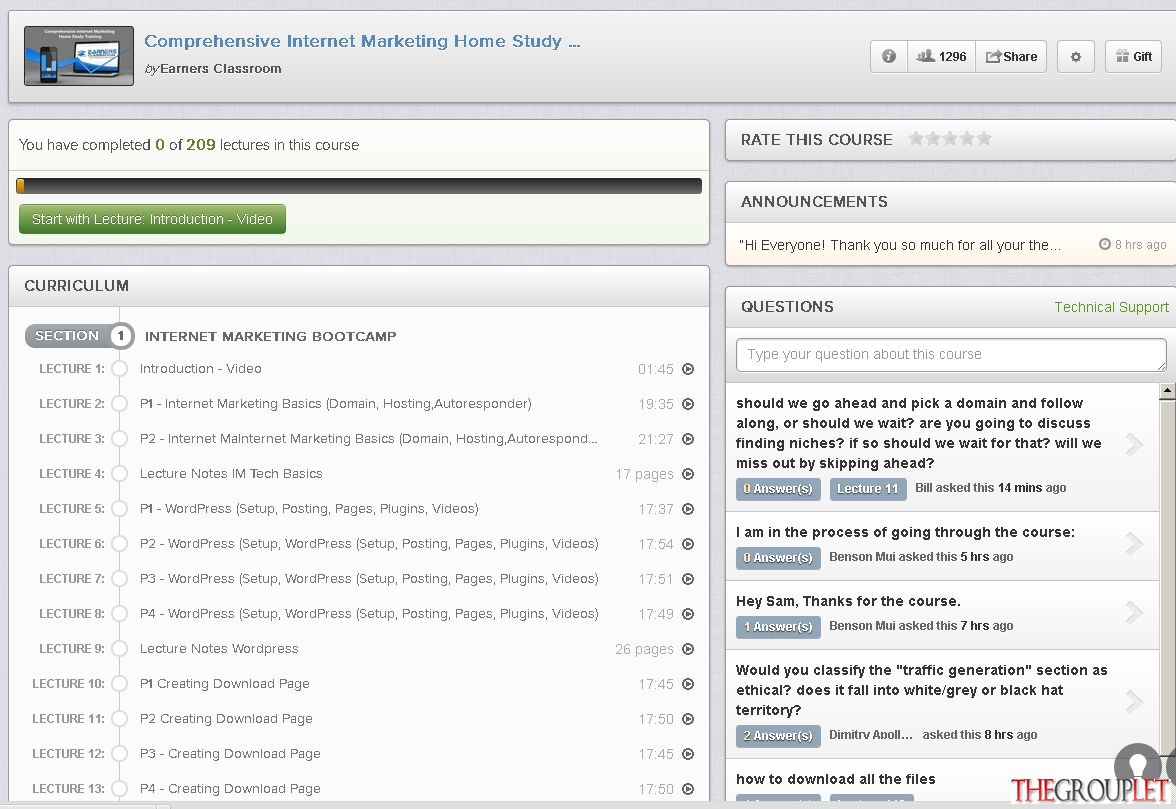Click play icon for Lecture 2
This screenshot has height=809, width=1176.
(x=688, y=404)
